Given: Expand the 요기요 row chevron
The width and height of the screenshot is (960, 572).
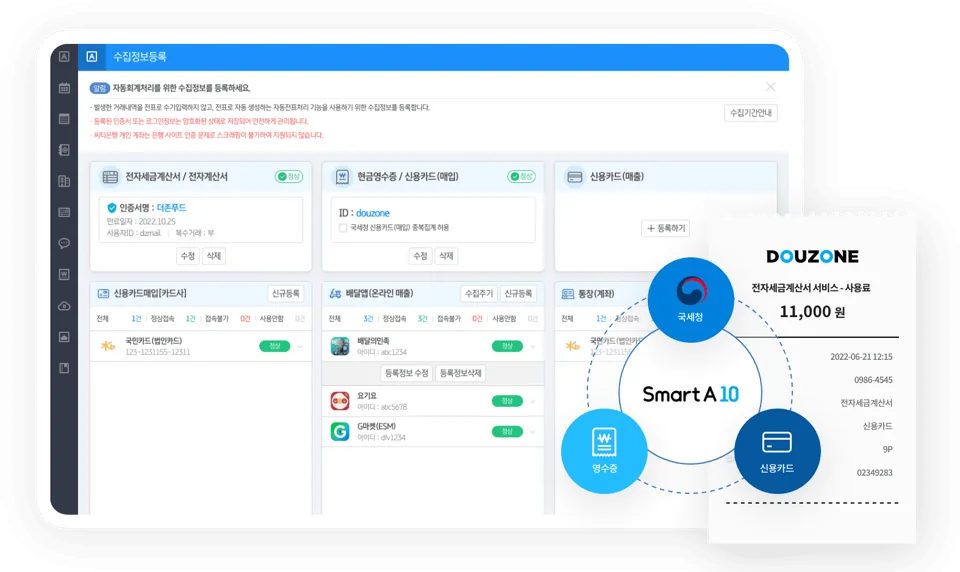Looking at the screenshot, I should 533,401.
